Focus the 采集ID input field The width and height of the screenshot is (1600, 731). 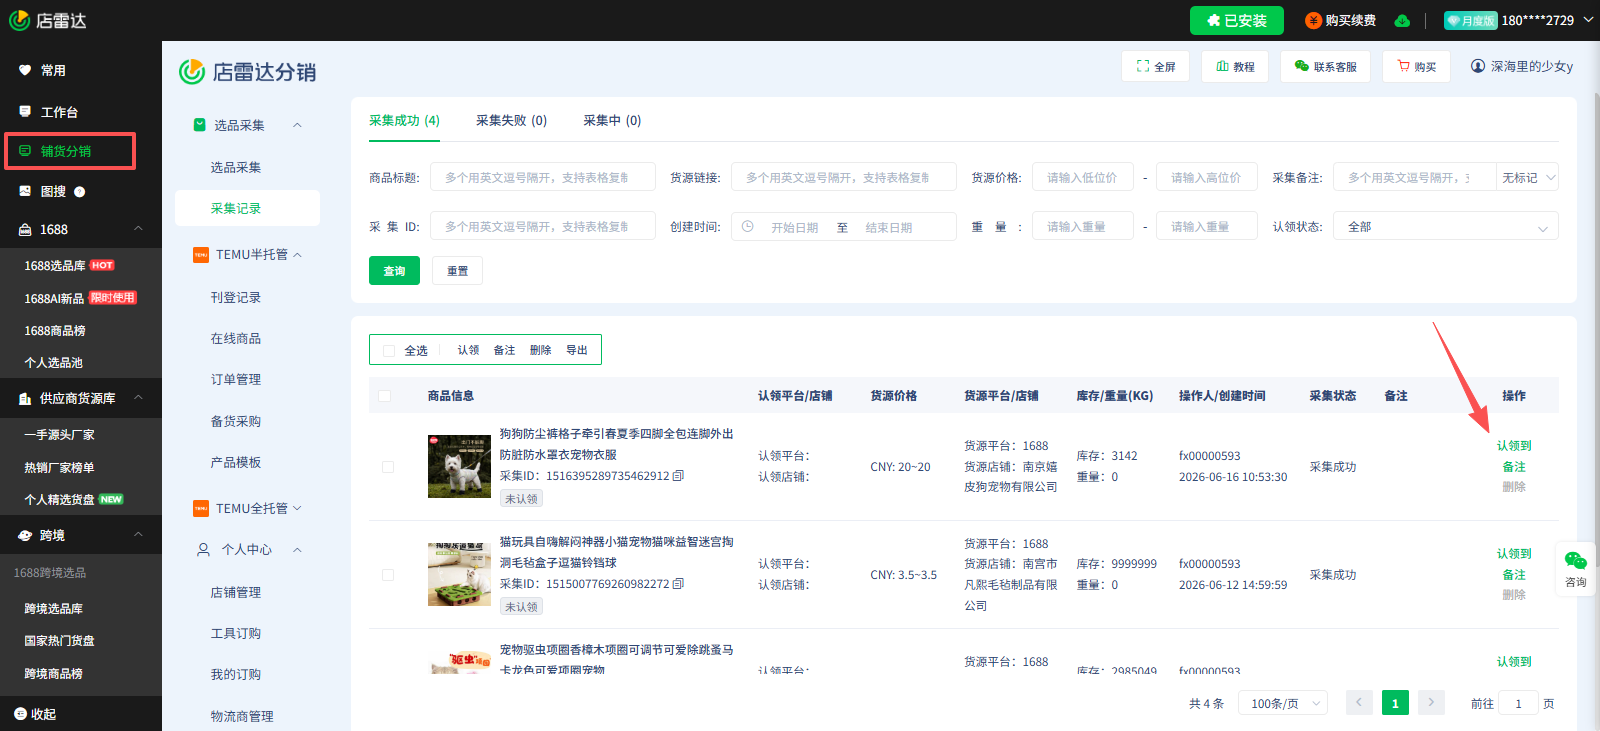pyautogui.click(x=543, y=226)
